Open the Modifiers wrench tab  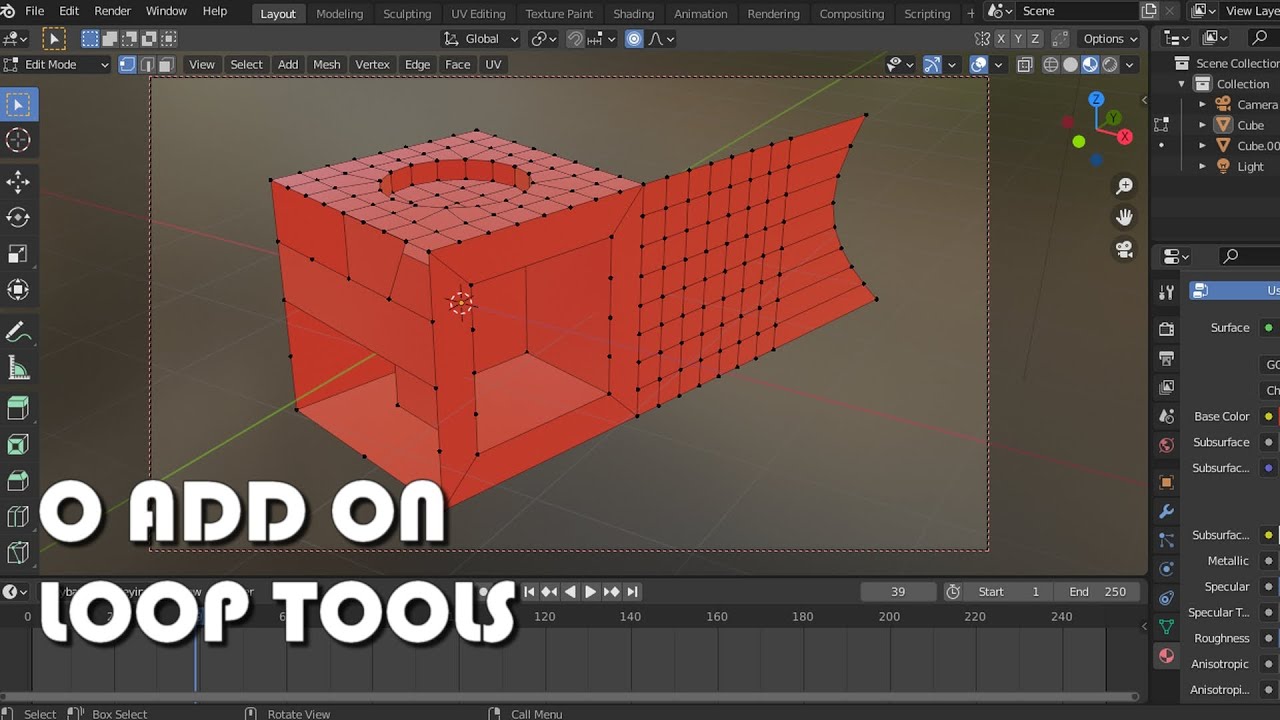(x=1166, y=512)
